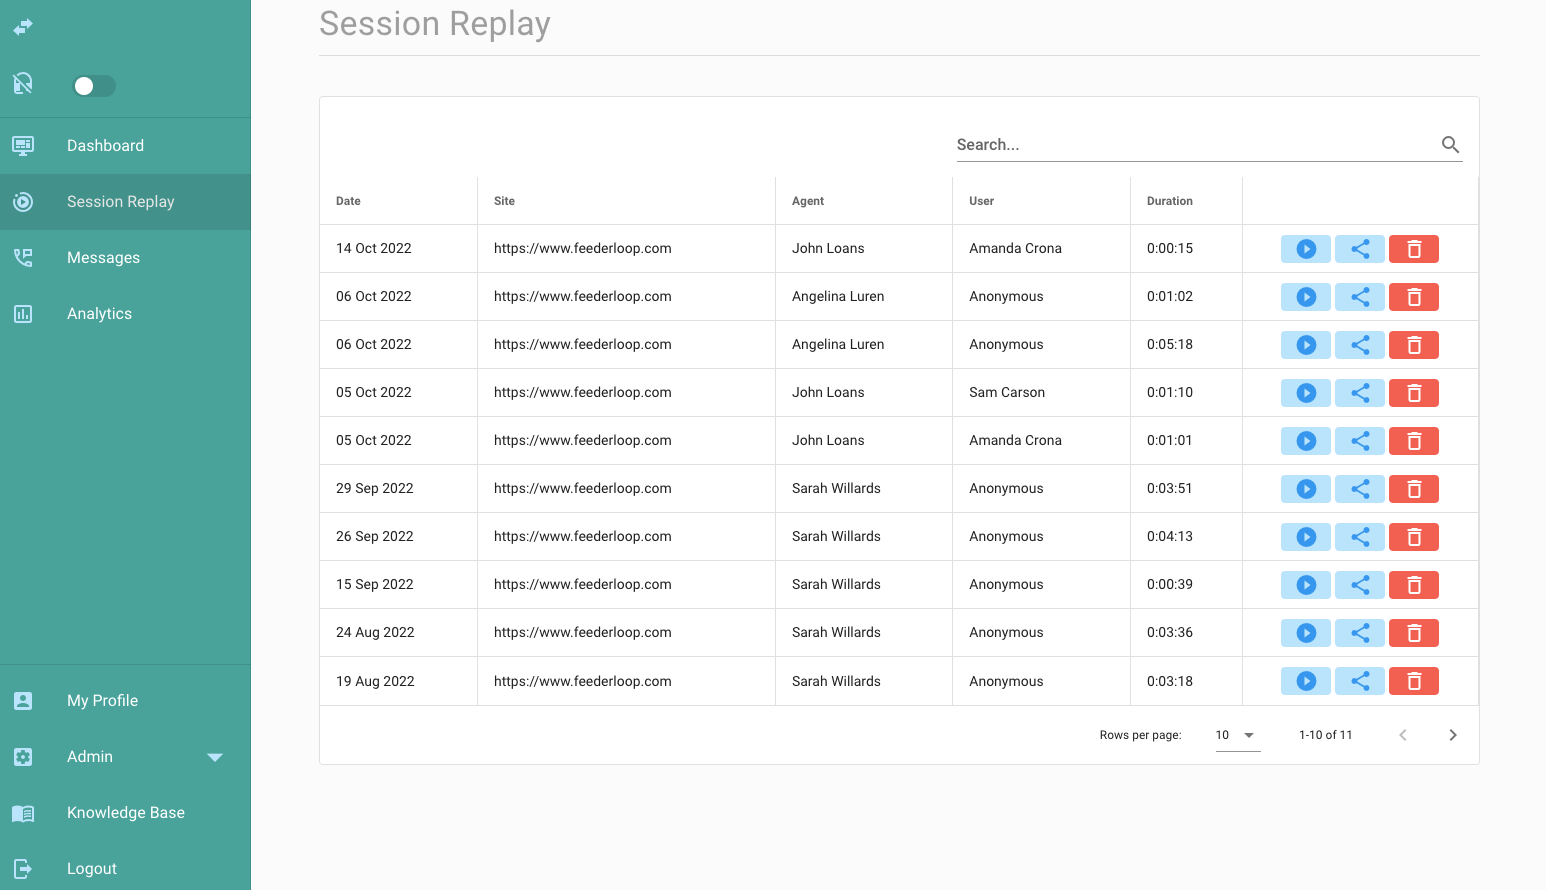
Task: Delete the 0:05:18 duration session
Action: coord(1414,345)
